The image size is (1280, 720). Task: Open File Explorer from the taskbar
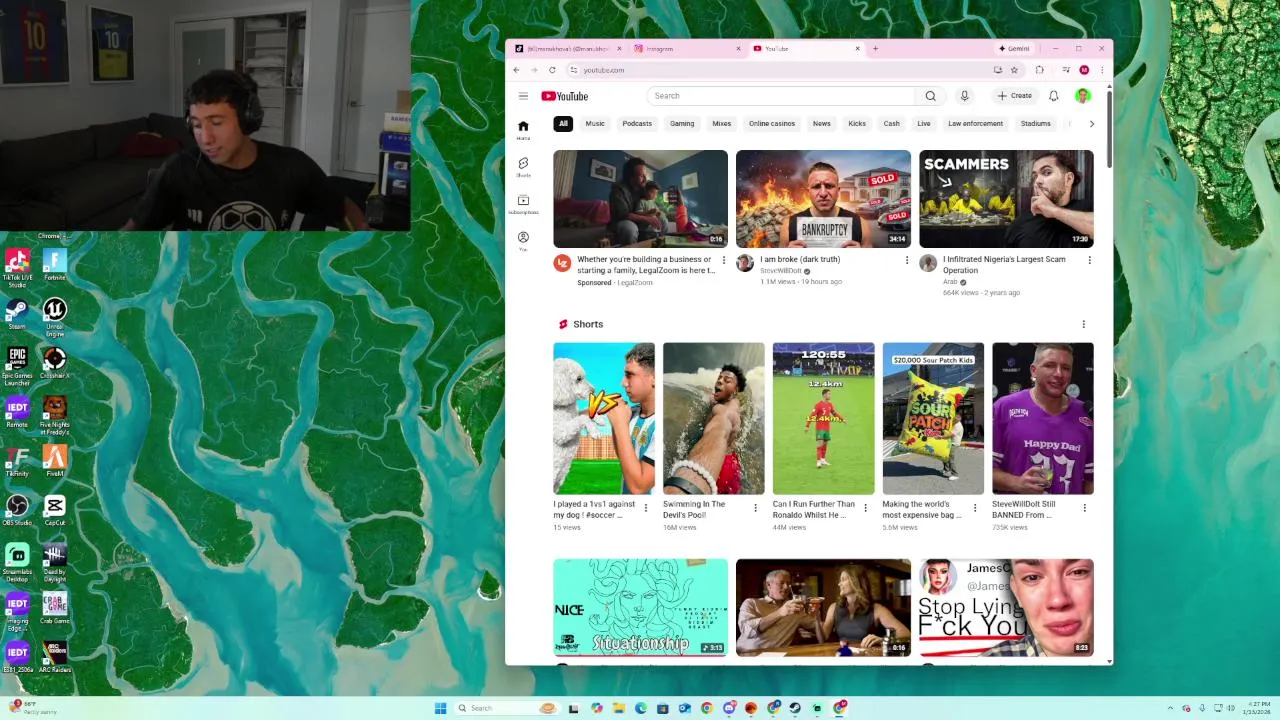coord(619,708)
